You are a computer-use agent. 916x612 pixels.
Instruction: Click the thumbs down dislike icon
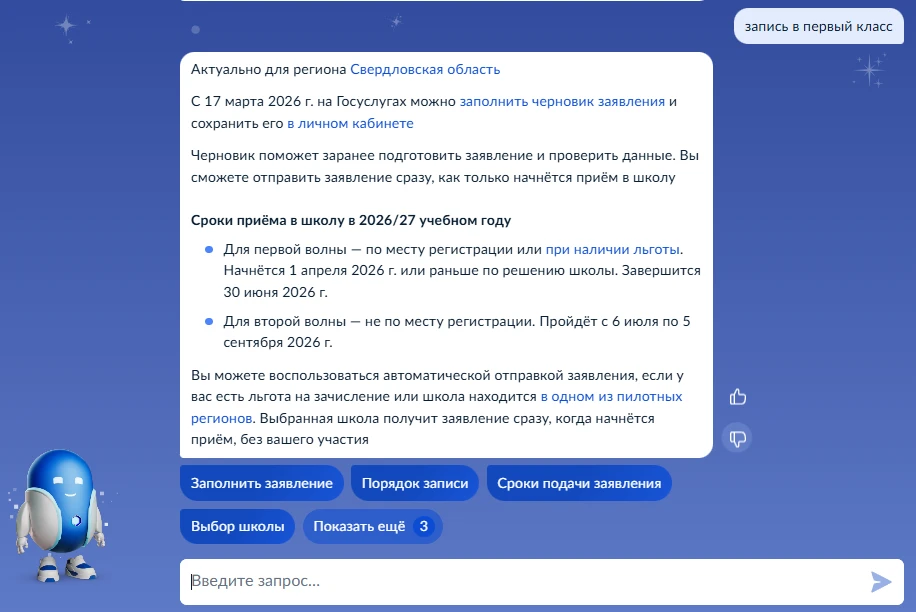(738, 438)
